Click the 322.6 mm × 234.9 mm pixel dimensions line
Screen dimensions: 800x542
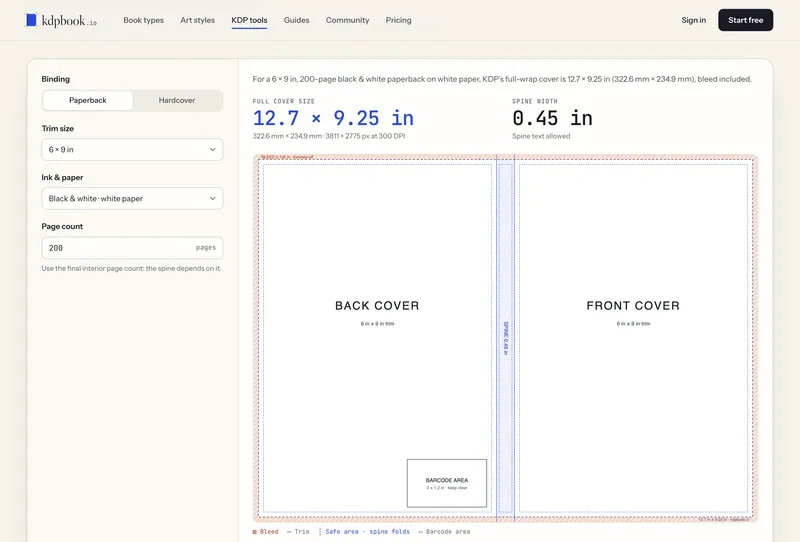tap(329, 136)
